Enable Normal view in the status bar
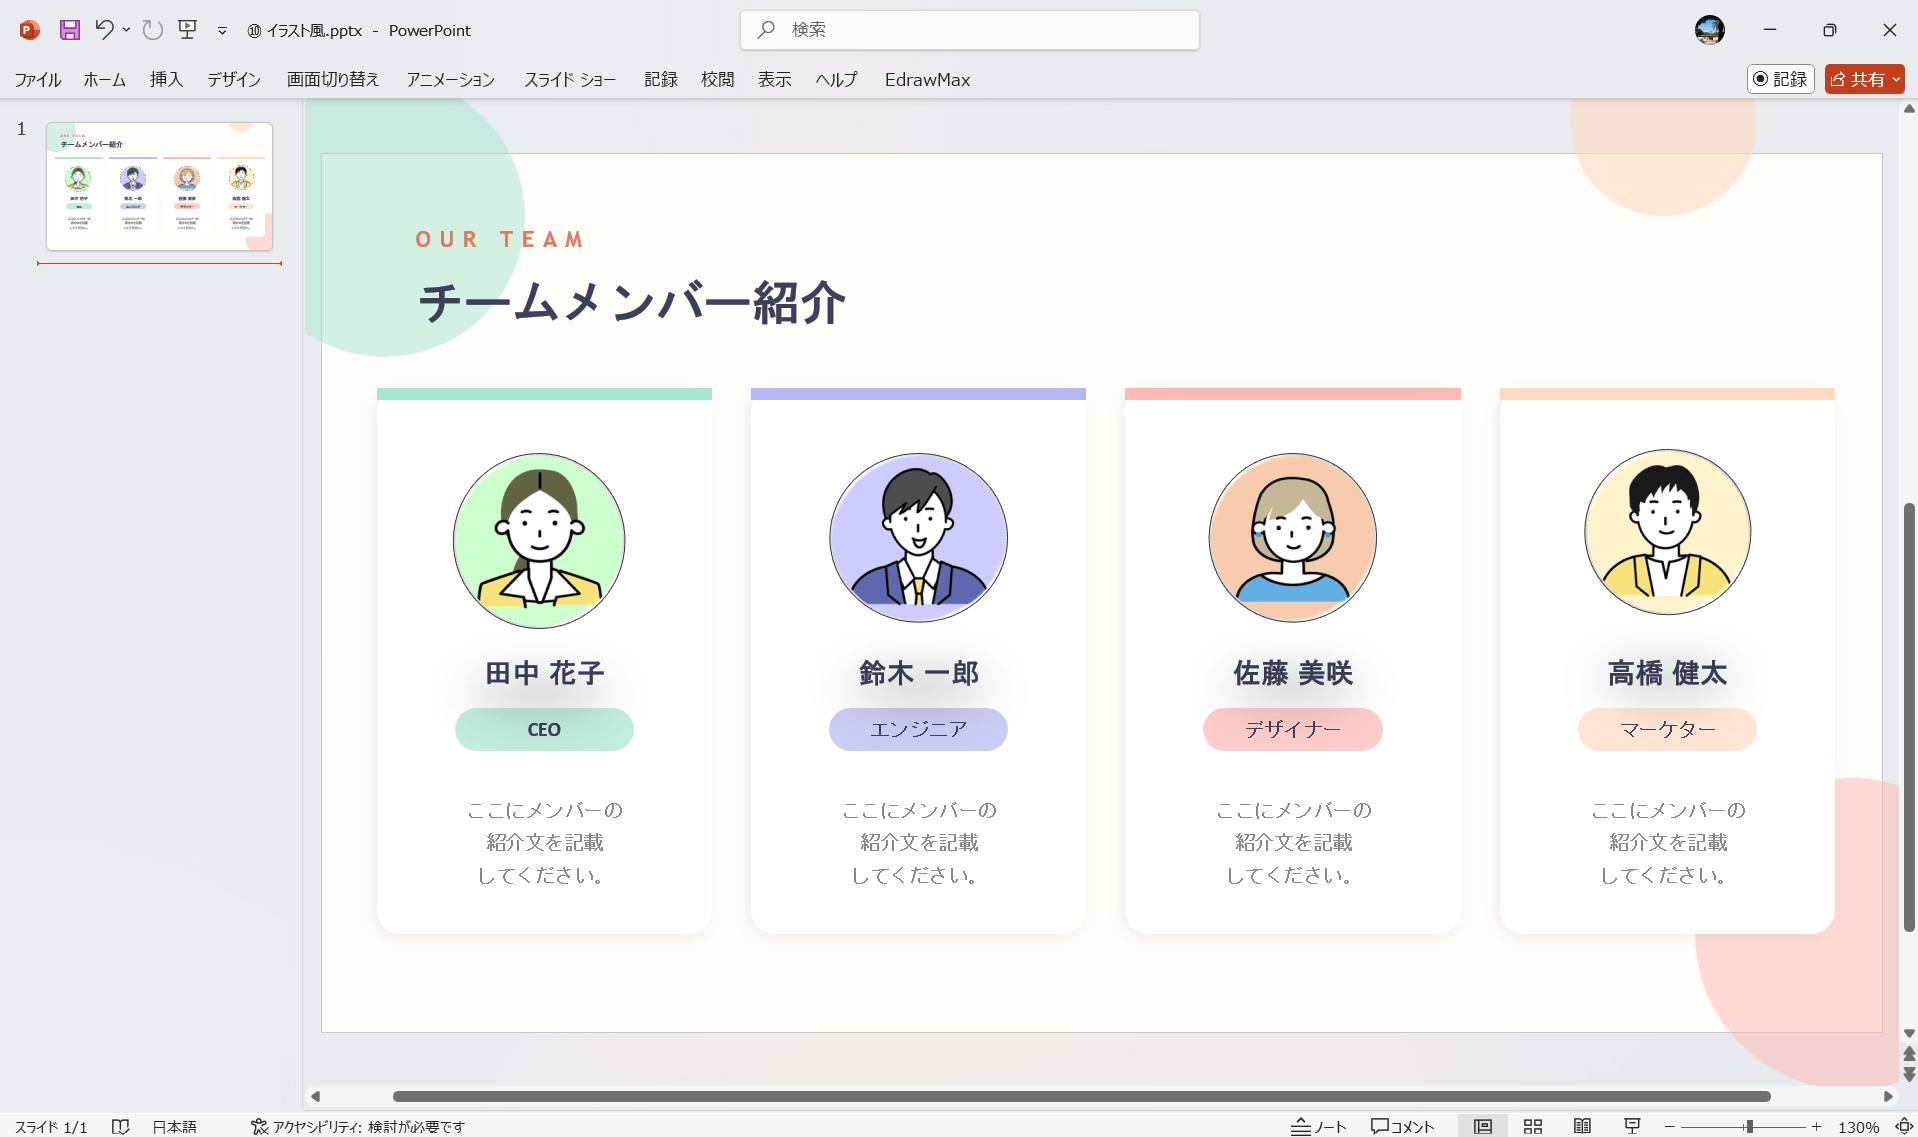1918x1137 pixels. pos(1482,1126)
